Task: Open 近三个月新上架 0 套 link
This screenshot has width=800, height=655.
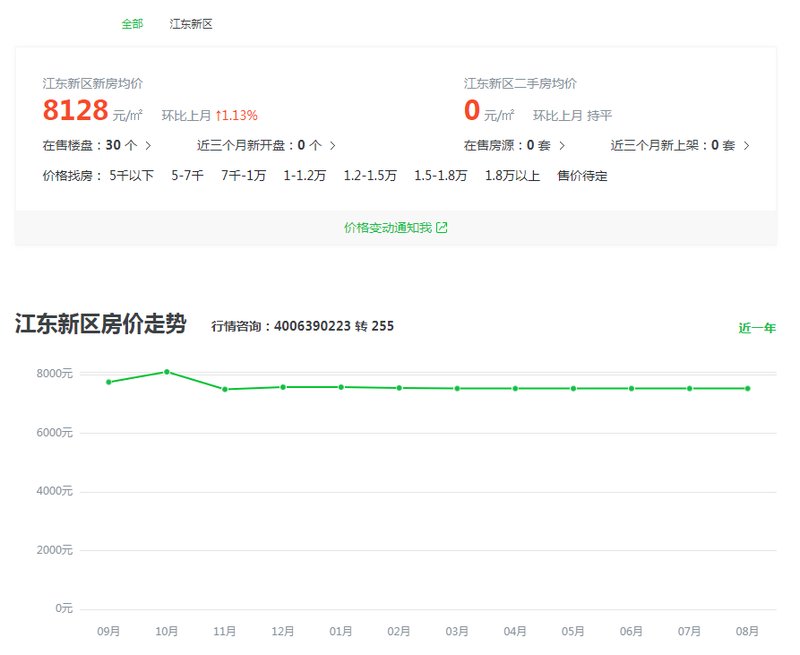Action: [680, 145]
